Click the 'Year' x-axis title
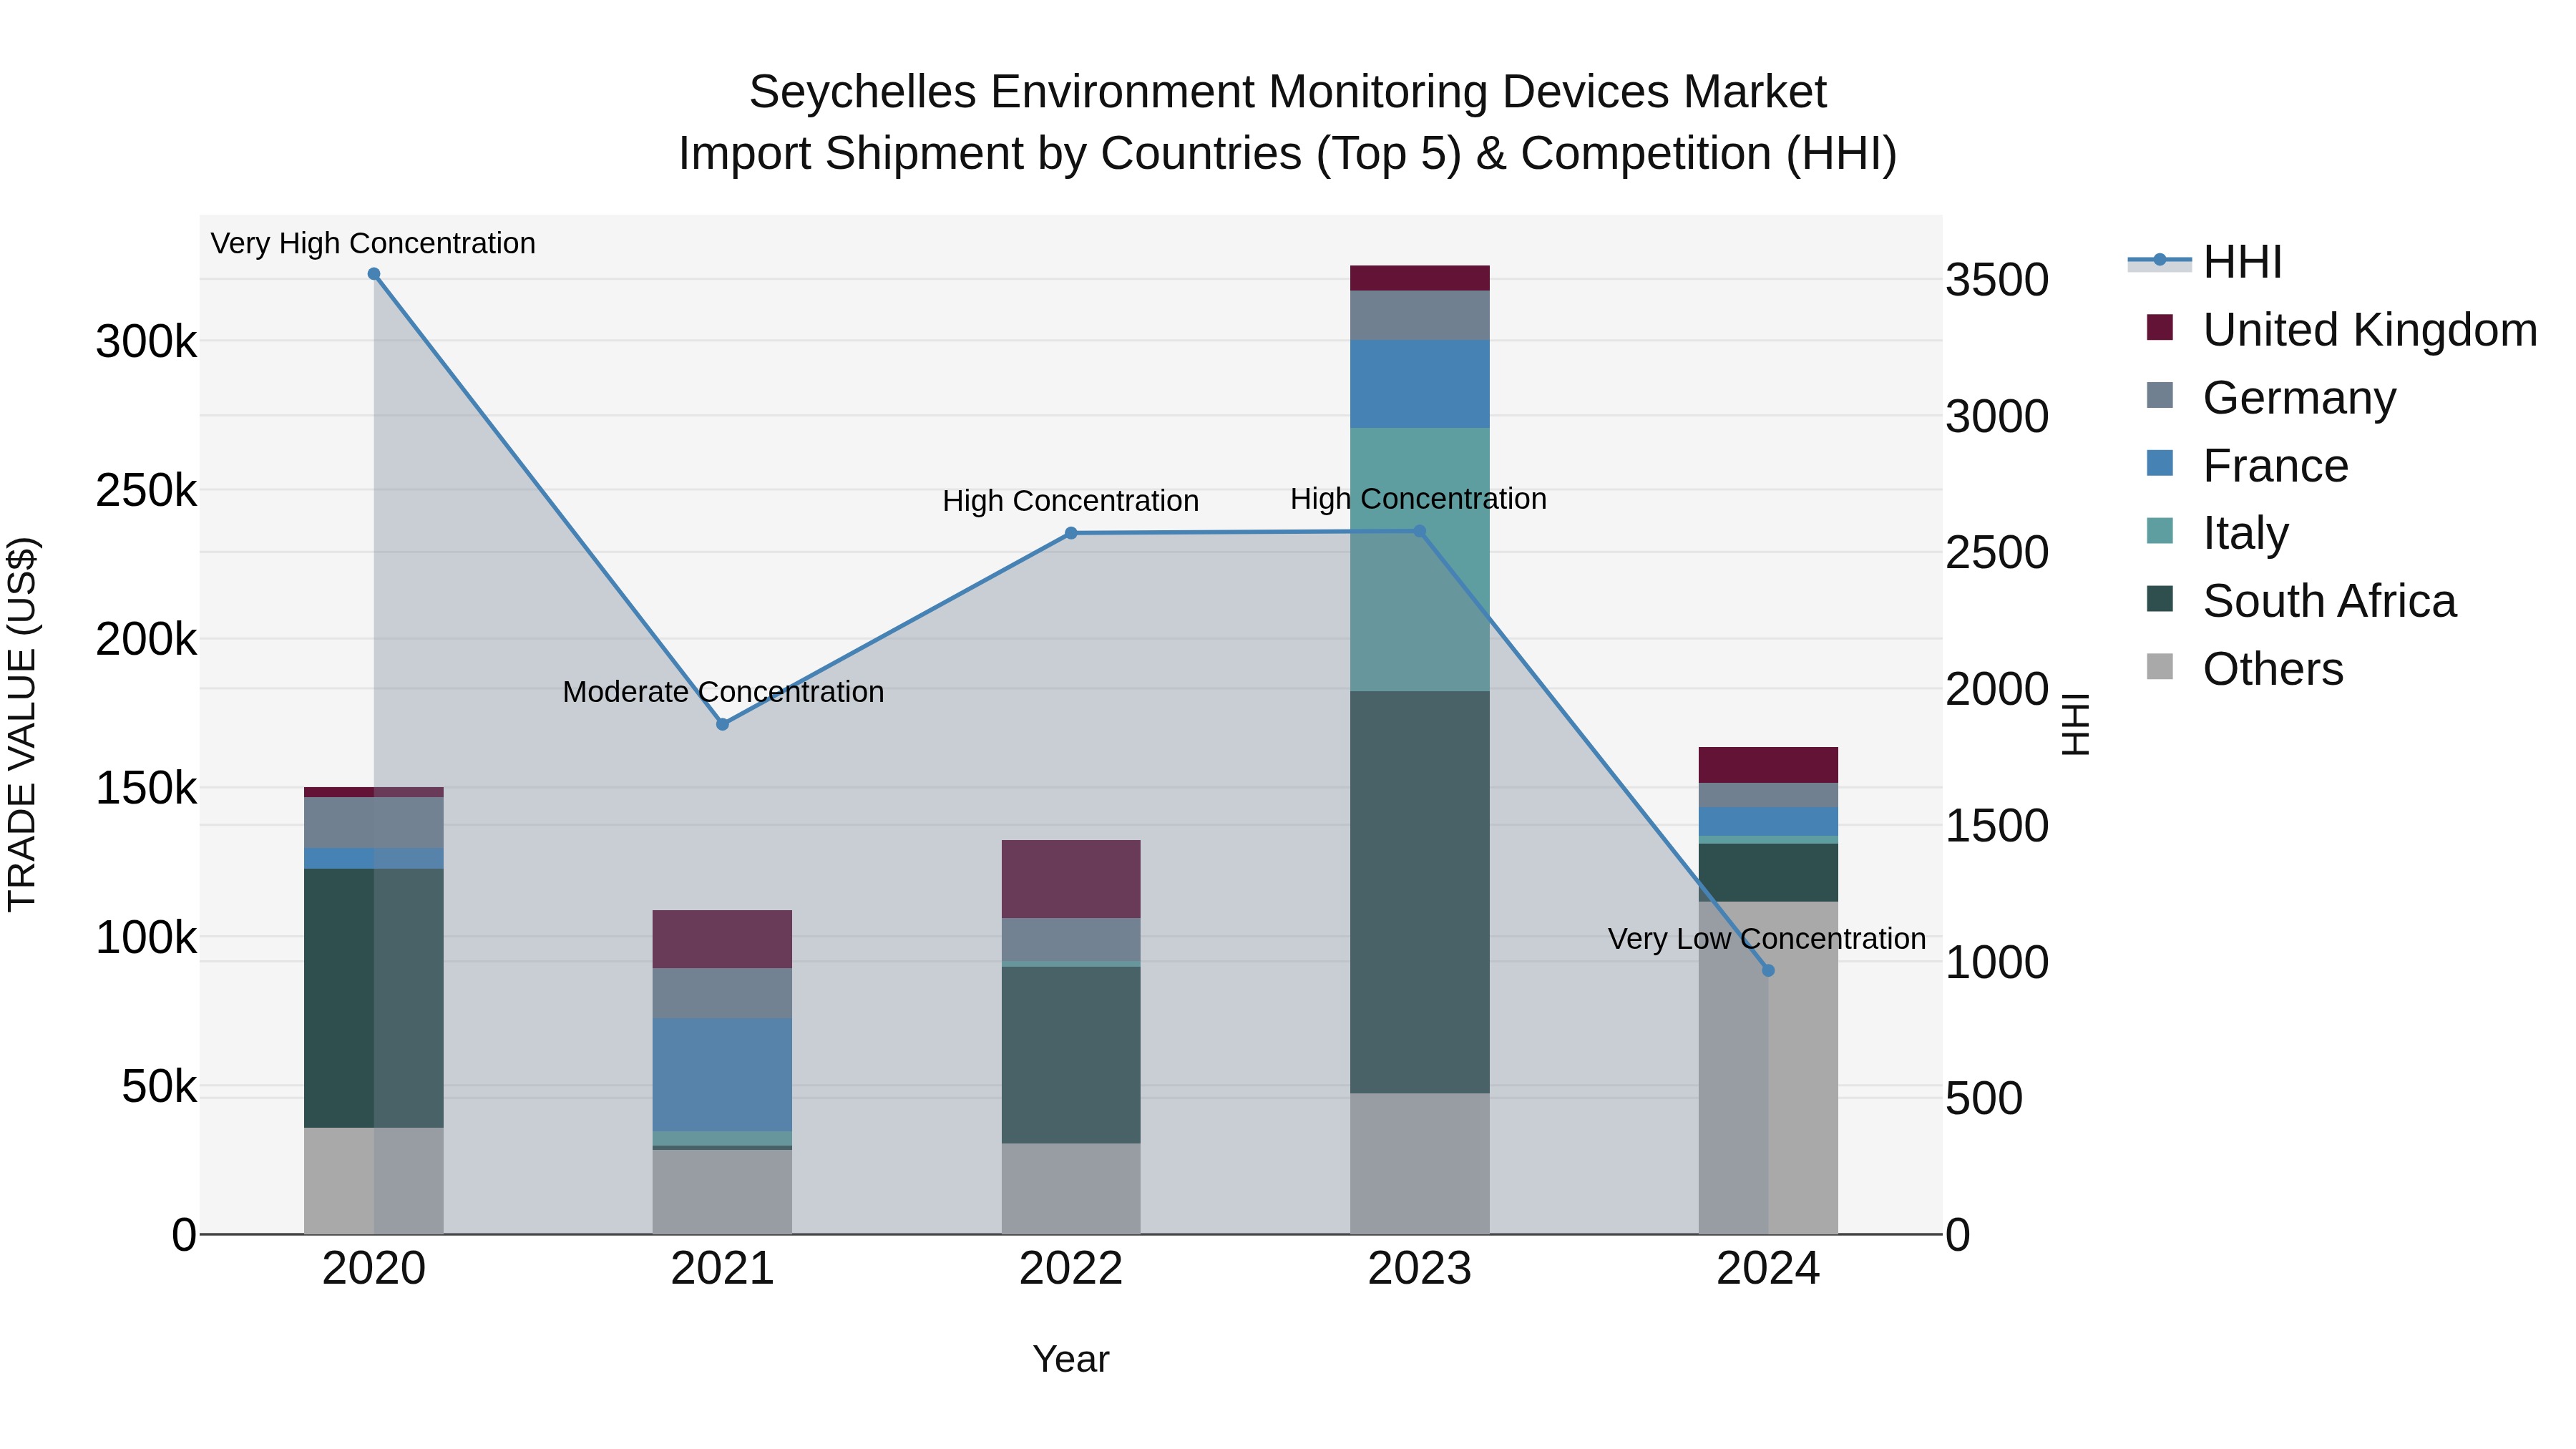The width and height of the screenshot is (2576, 1449). click(1071, 1360)
